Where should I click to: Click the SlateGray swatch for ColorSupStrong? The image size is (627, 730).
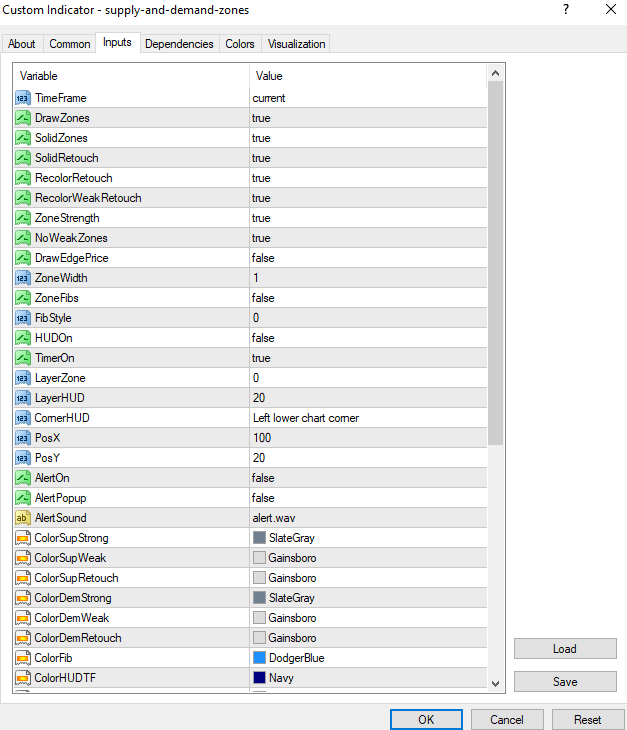(259, 538)
